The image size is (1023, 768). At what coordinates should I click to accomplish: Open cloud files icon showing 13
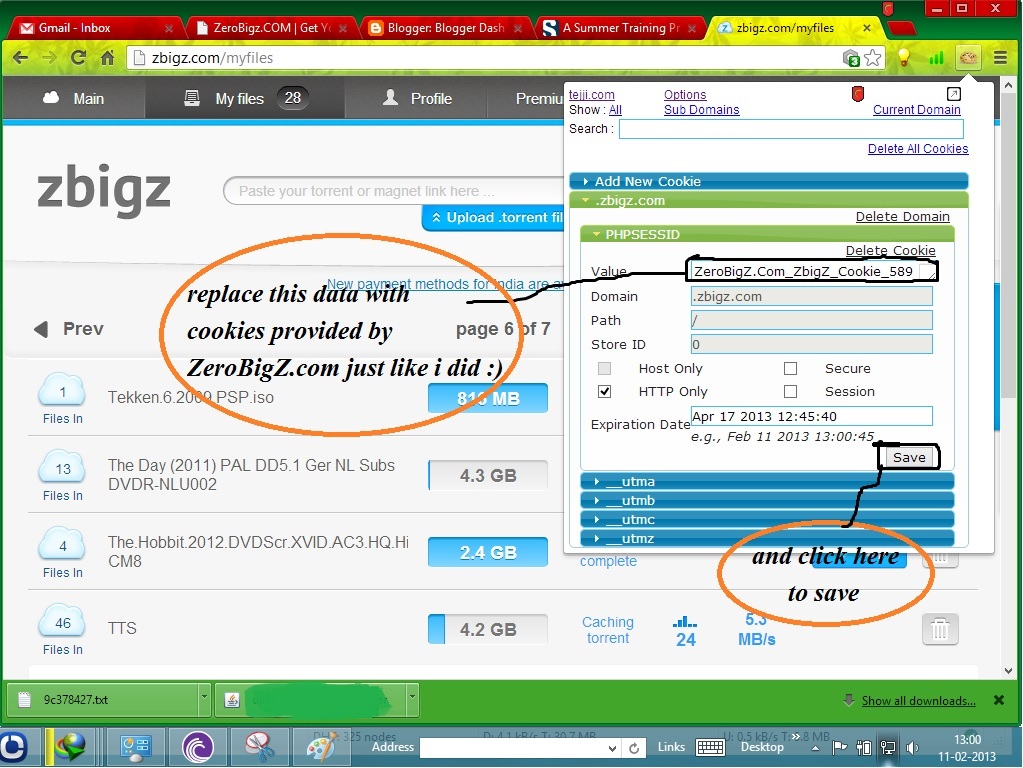click(62, 468)
